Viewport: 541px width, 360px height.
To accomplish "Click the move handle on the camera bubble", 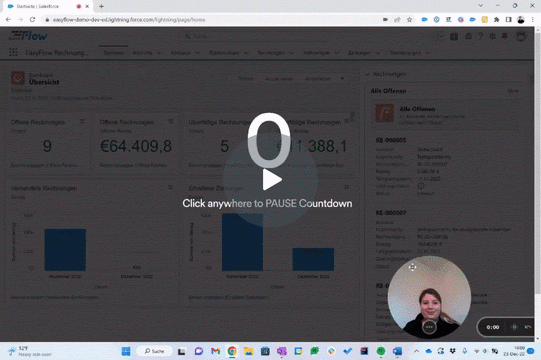I will pos(412,267).
